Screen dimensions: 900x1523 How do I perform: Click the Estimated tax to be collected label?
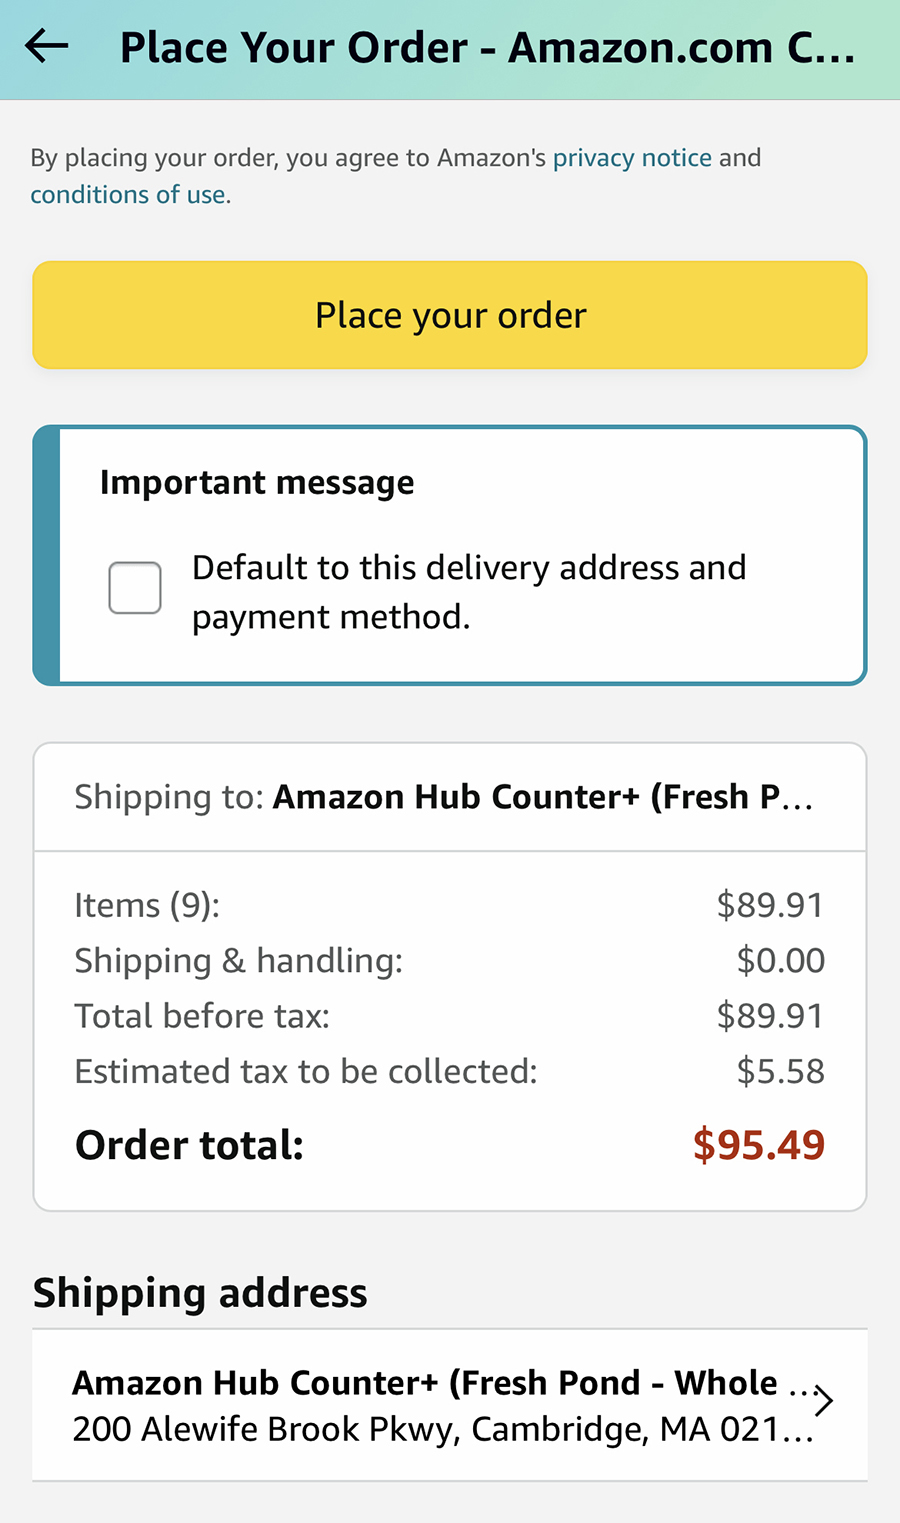coord(306,1072)
